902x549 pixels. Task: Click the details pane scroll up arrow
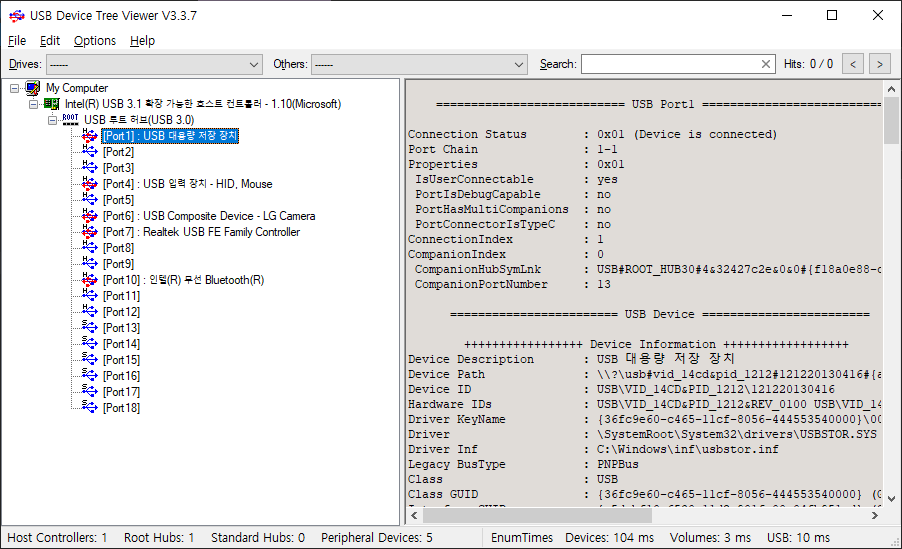[x=891, y=89]
